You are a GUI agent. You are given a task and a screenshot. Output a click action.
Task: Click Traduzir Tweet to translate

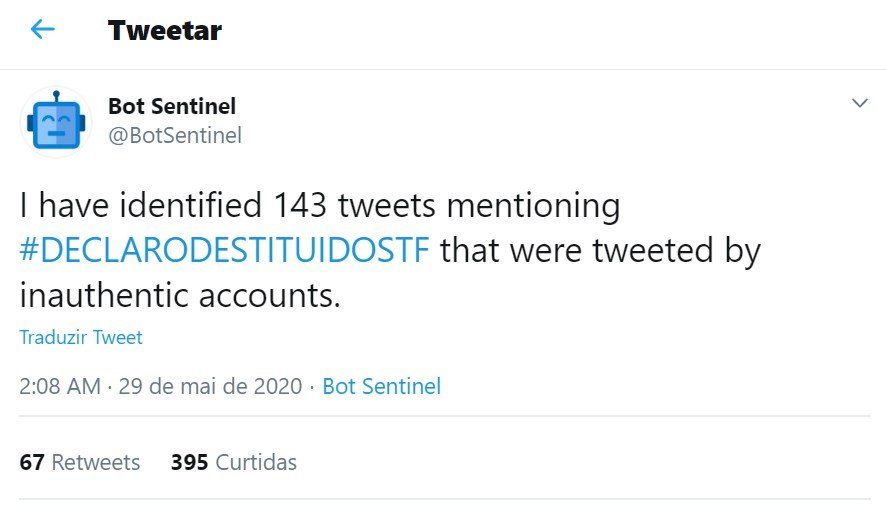(81, 337)
